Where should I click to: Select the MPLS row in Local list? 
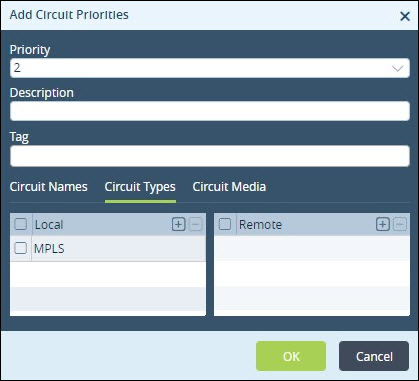point(108,248)
